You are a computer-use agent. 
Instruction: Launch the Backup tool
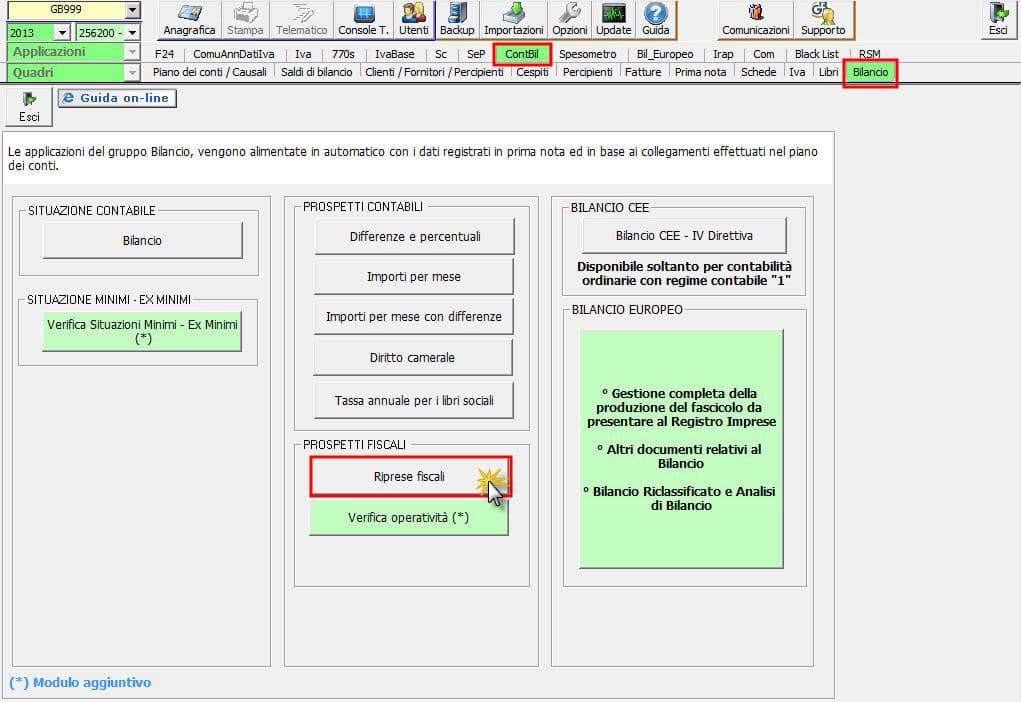[457, 19]
